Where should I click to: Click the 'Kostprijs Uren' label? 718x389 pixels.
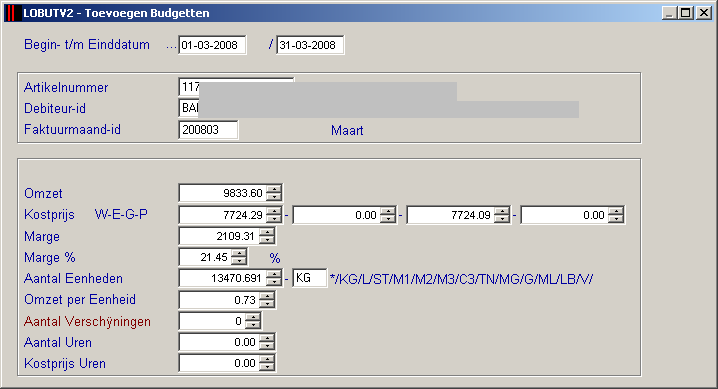pos(65,363)
